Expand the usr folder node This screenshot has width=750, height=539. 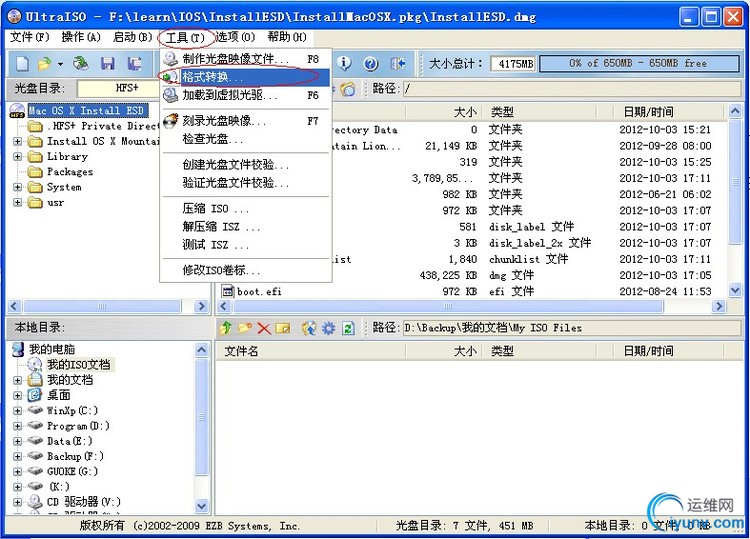tap(17, 203)
